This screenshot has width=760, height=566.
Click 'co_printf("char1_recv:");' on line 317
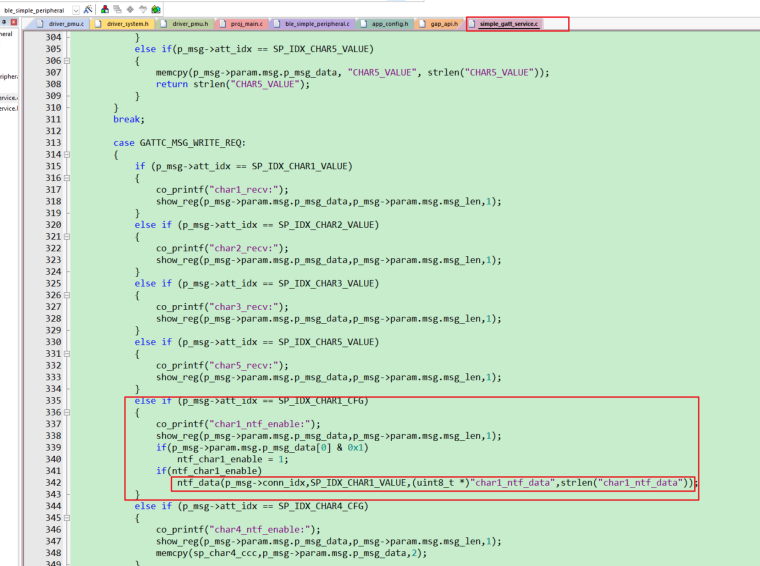click(x=222, y=190)
